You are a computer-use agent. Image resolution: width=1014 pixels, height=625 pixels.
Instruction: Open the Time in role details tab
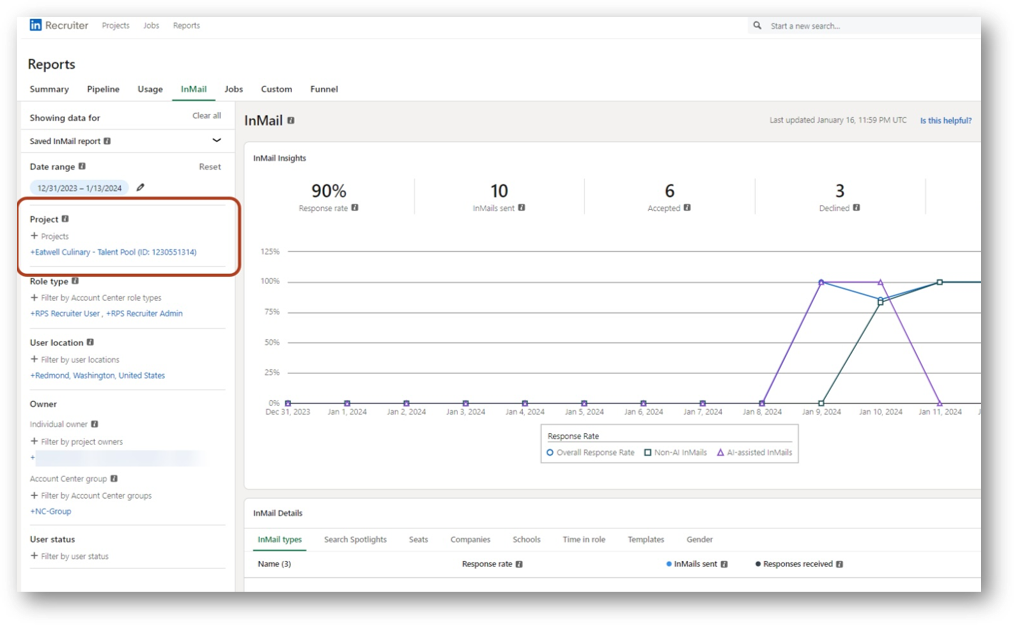(584, 540)
